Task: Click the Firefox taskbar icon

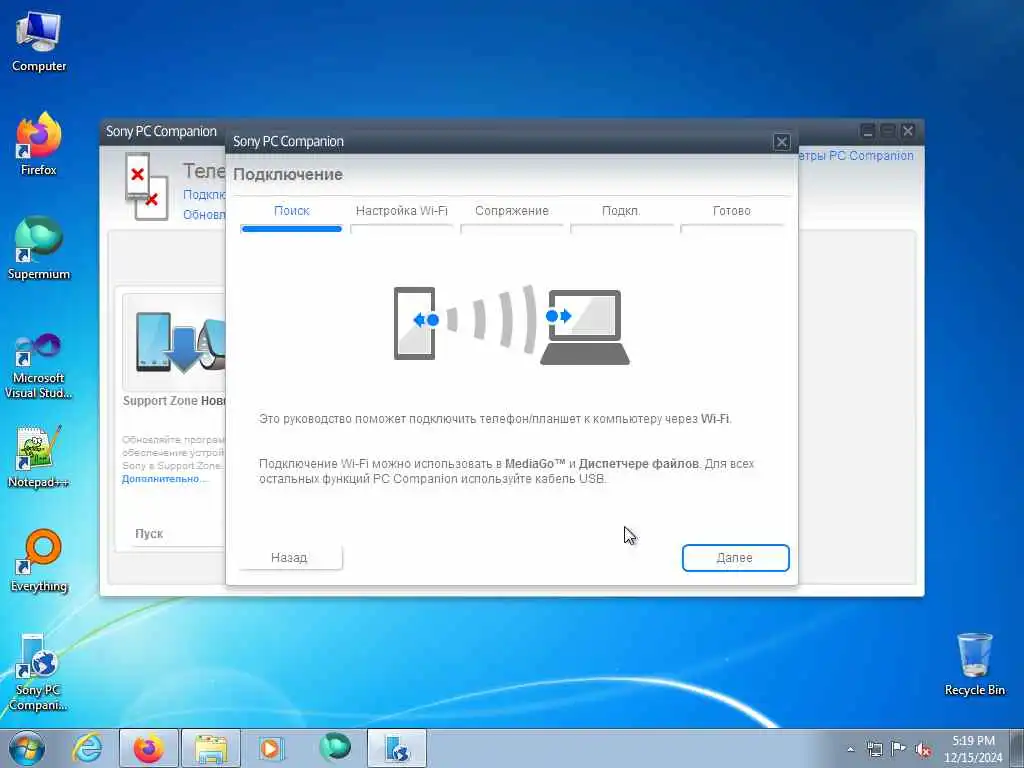Action: pyautogui.click(x=149, y=748)
